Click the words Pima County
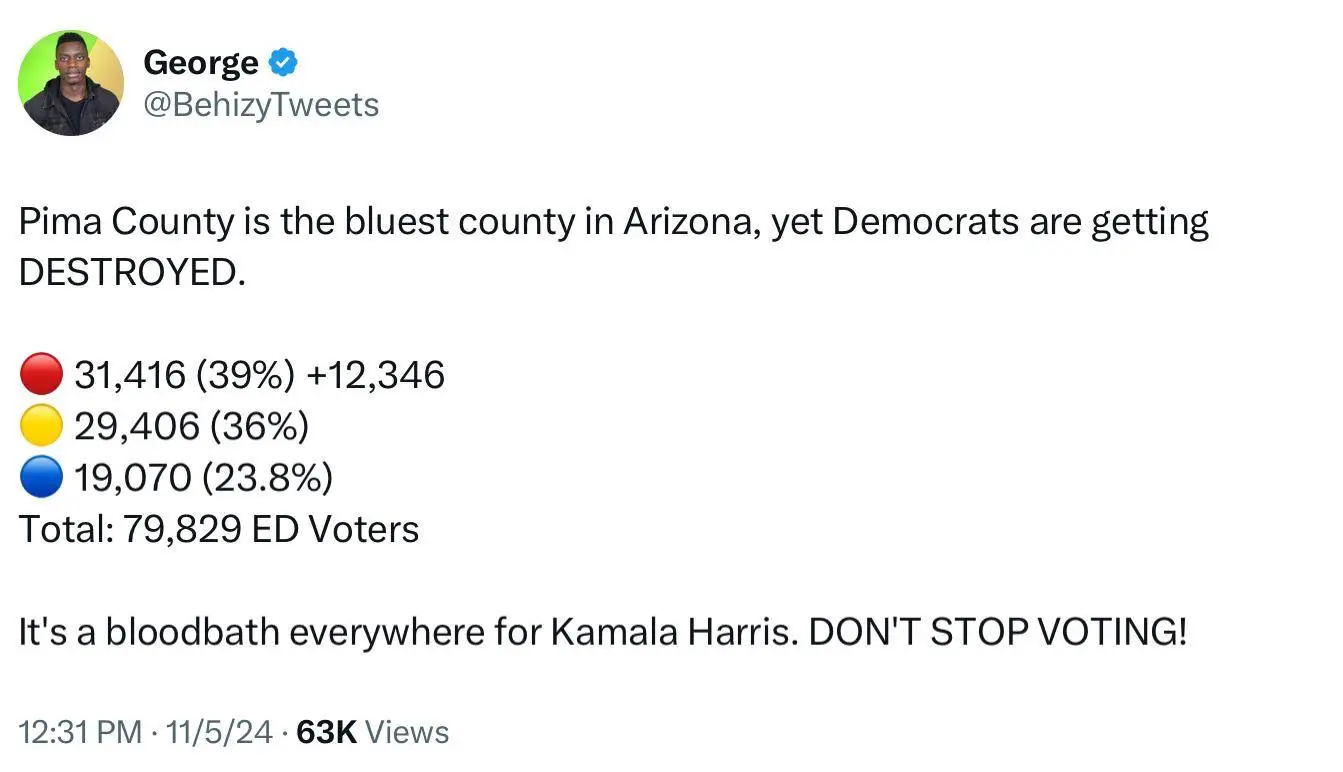Image resolution: width=1343 pixels, height=772 pixels. coord(125,221)
